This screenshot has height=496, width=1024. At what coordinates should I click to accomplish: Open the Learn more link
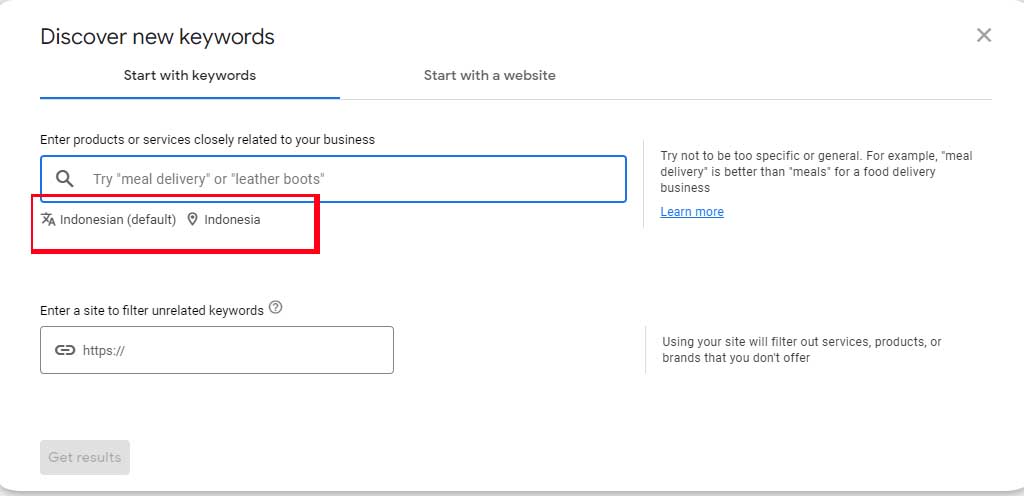pos(692,211)
